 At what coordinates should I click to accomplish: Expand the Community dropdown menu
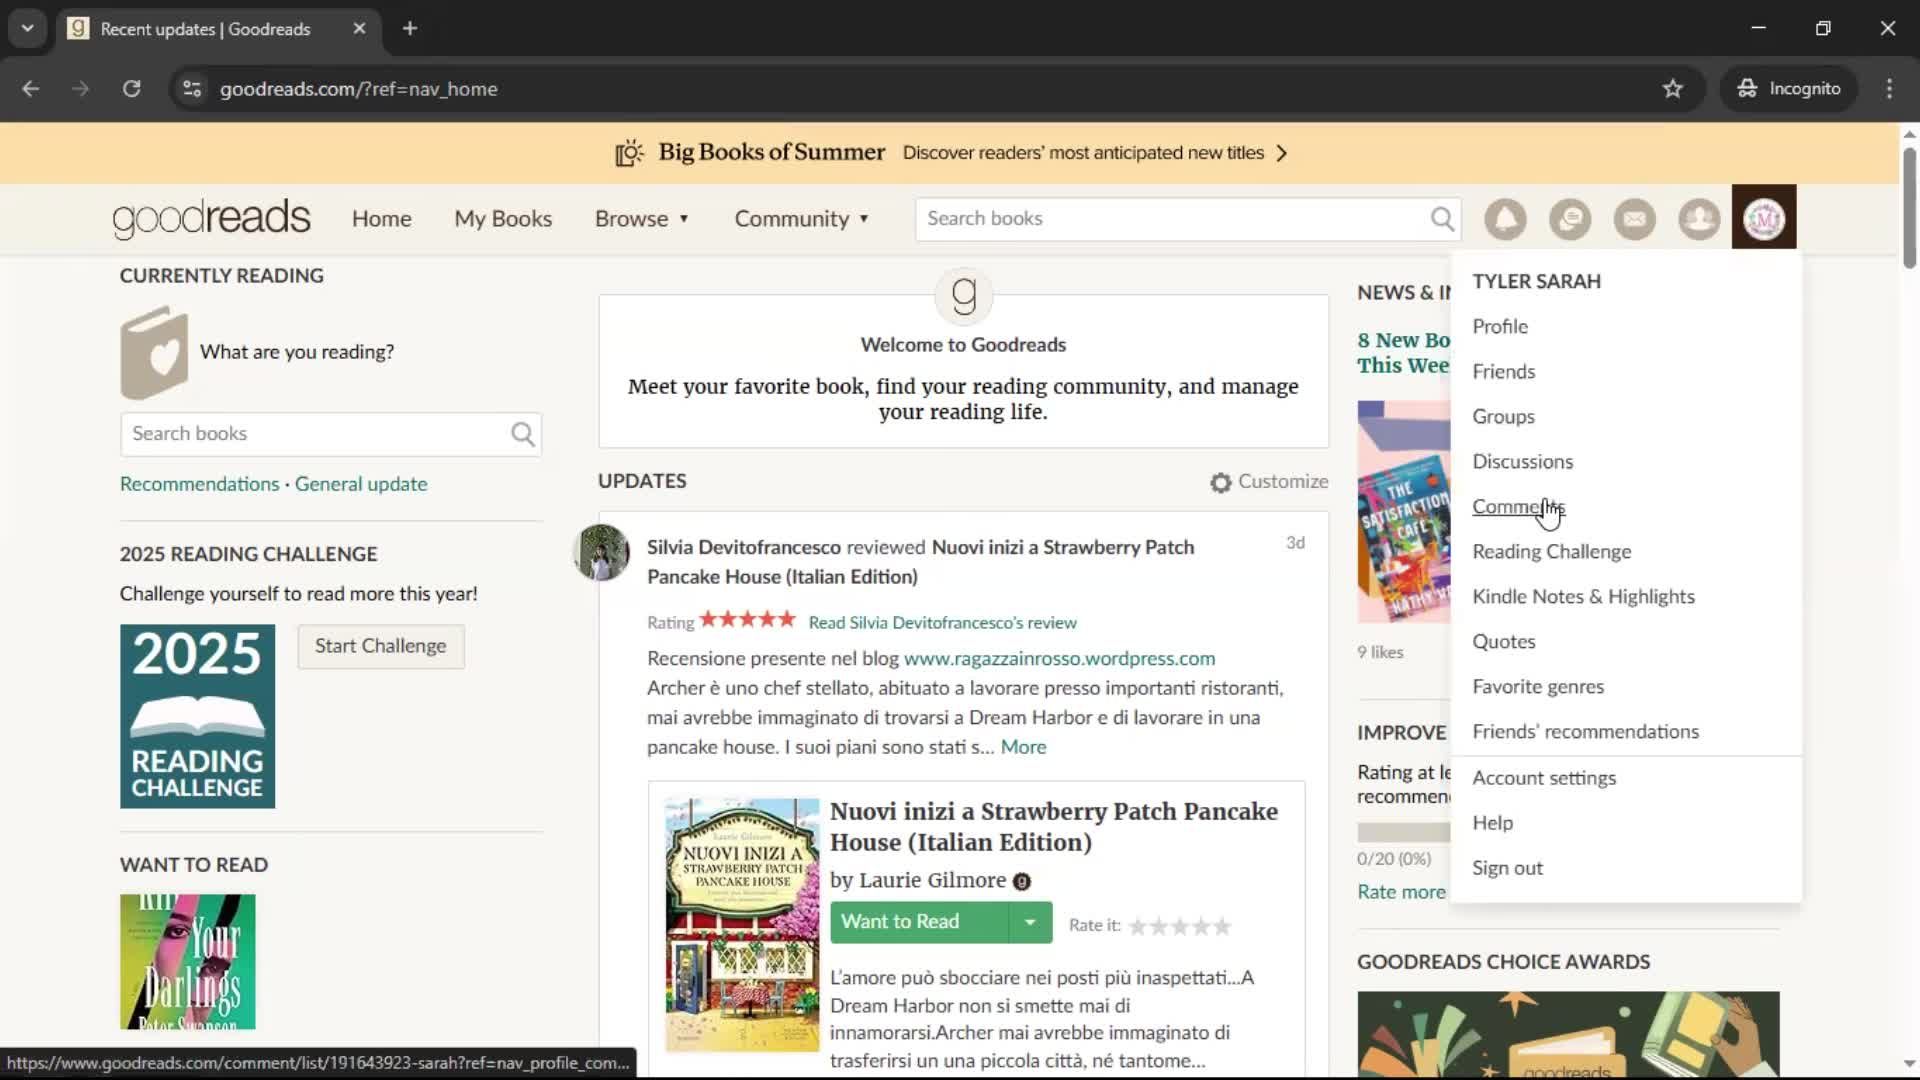(802, 219)
